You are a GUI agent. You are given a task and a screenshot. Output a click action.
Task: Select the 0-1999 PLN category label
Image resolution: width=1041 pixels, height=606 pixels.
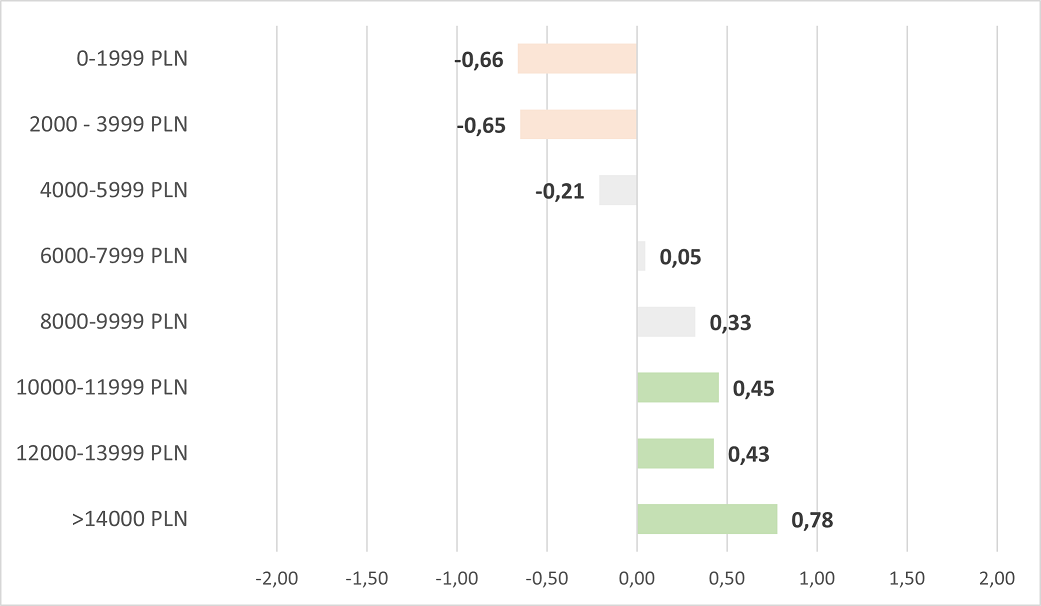point(132,59)
